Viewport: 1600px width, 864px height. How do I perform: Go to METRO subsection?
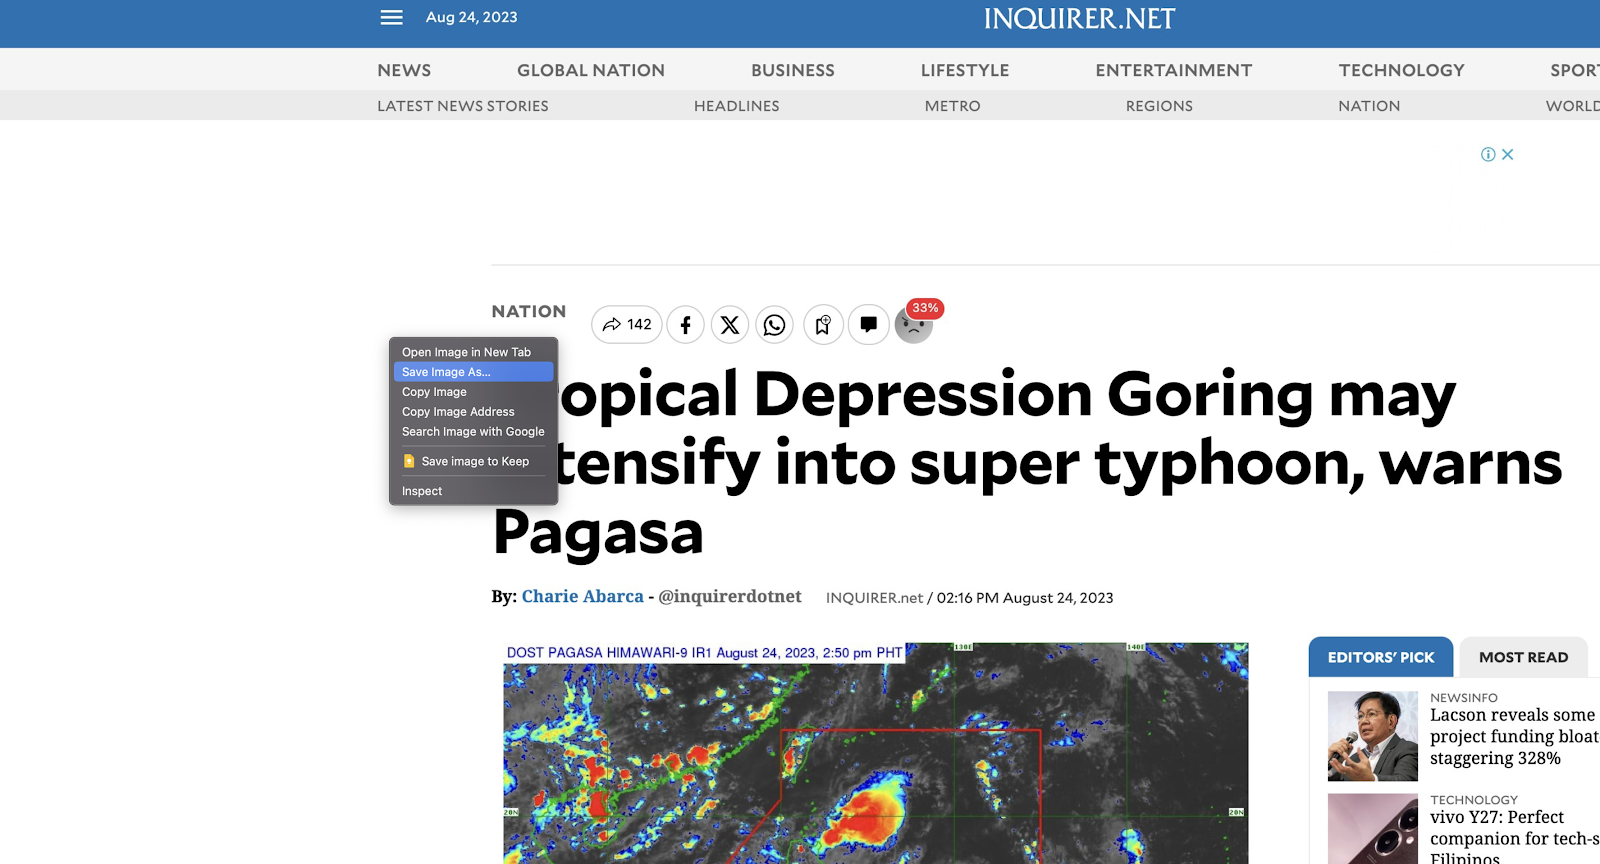click(x=953, y=106)
